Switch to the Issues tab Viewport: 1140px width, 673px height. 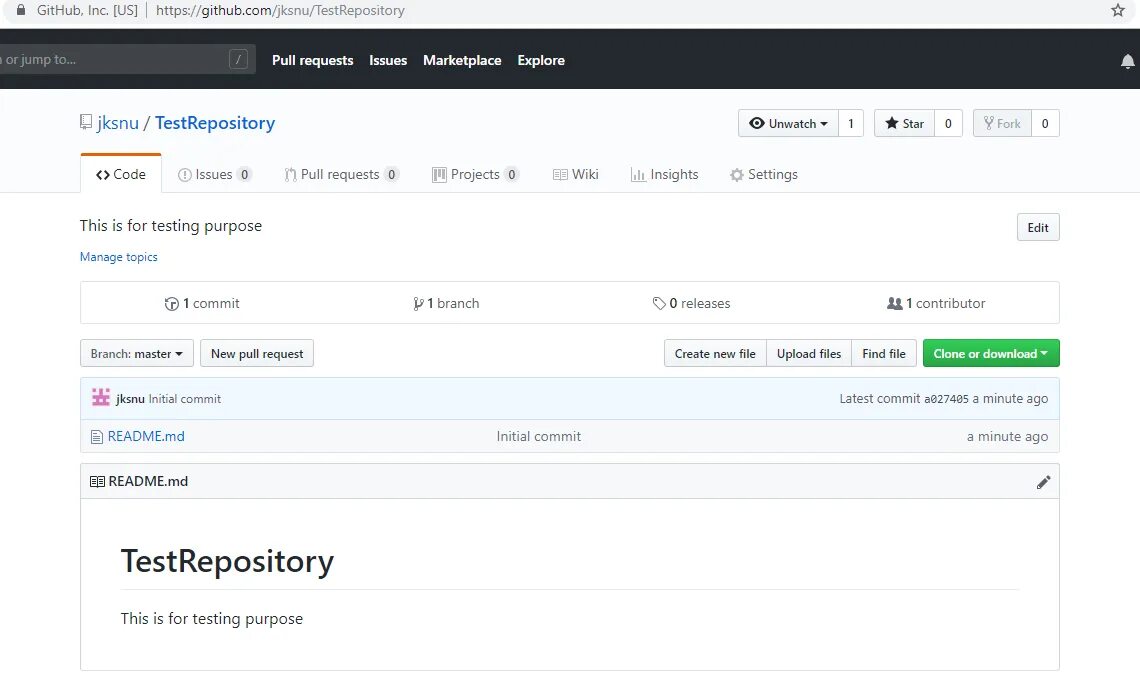point(214,174)
